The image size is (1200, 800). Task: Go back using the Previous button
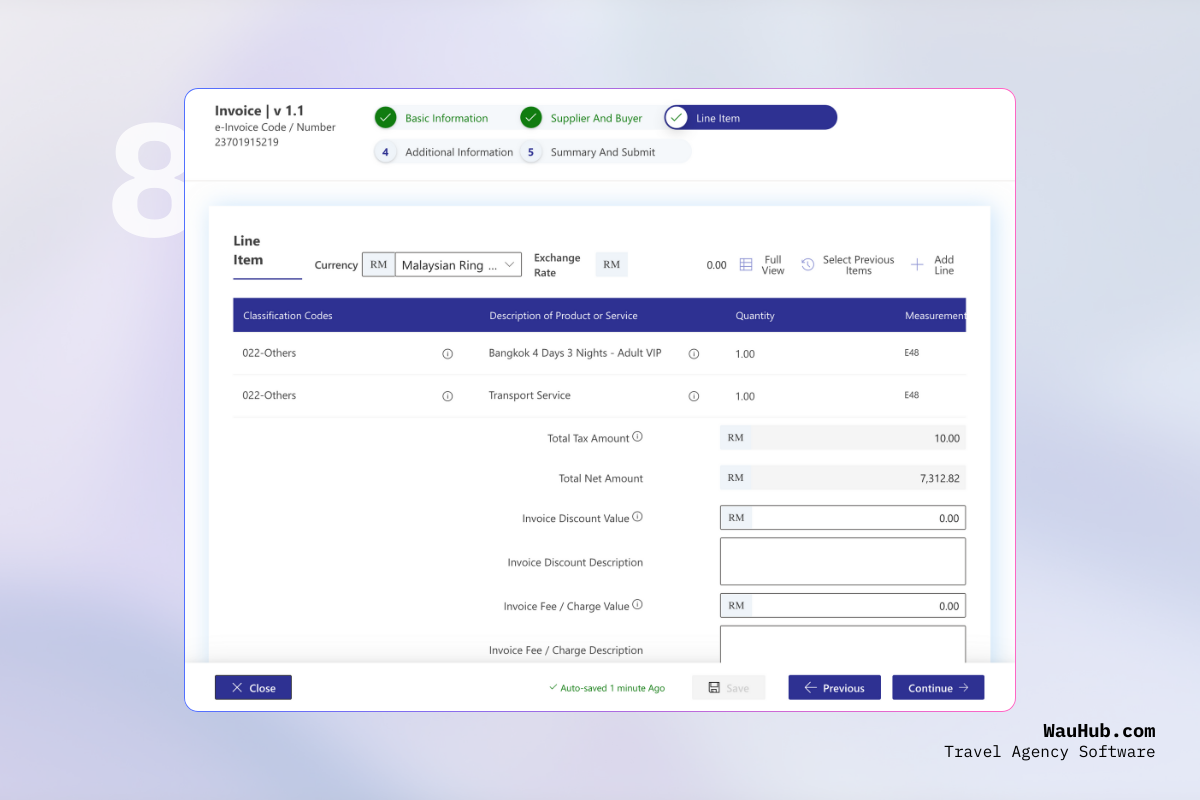point(834,687)
